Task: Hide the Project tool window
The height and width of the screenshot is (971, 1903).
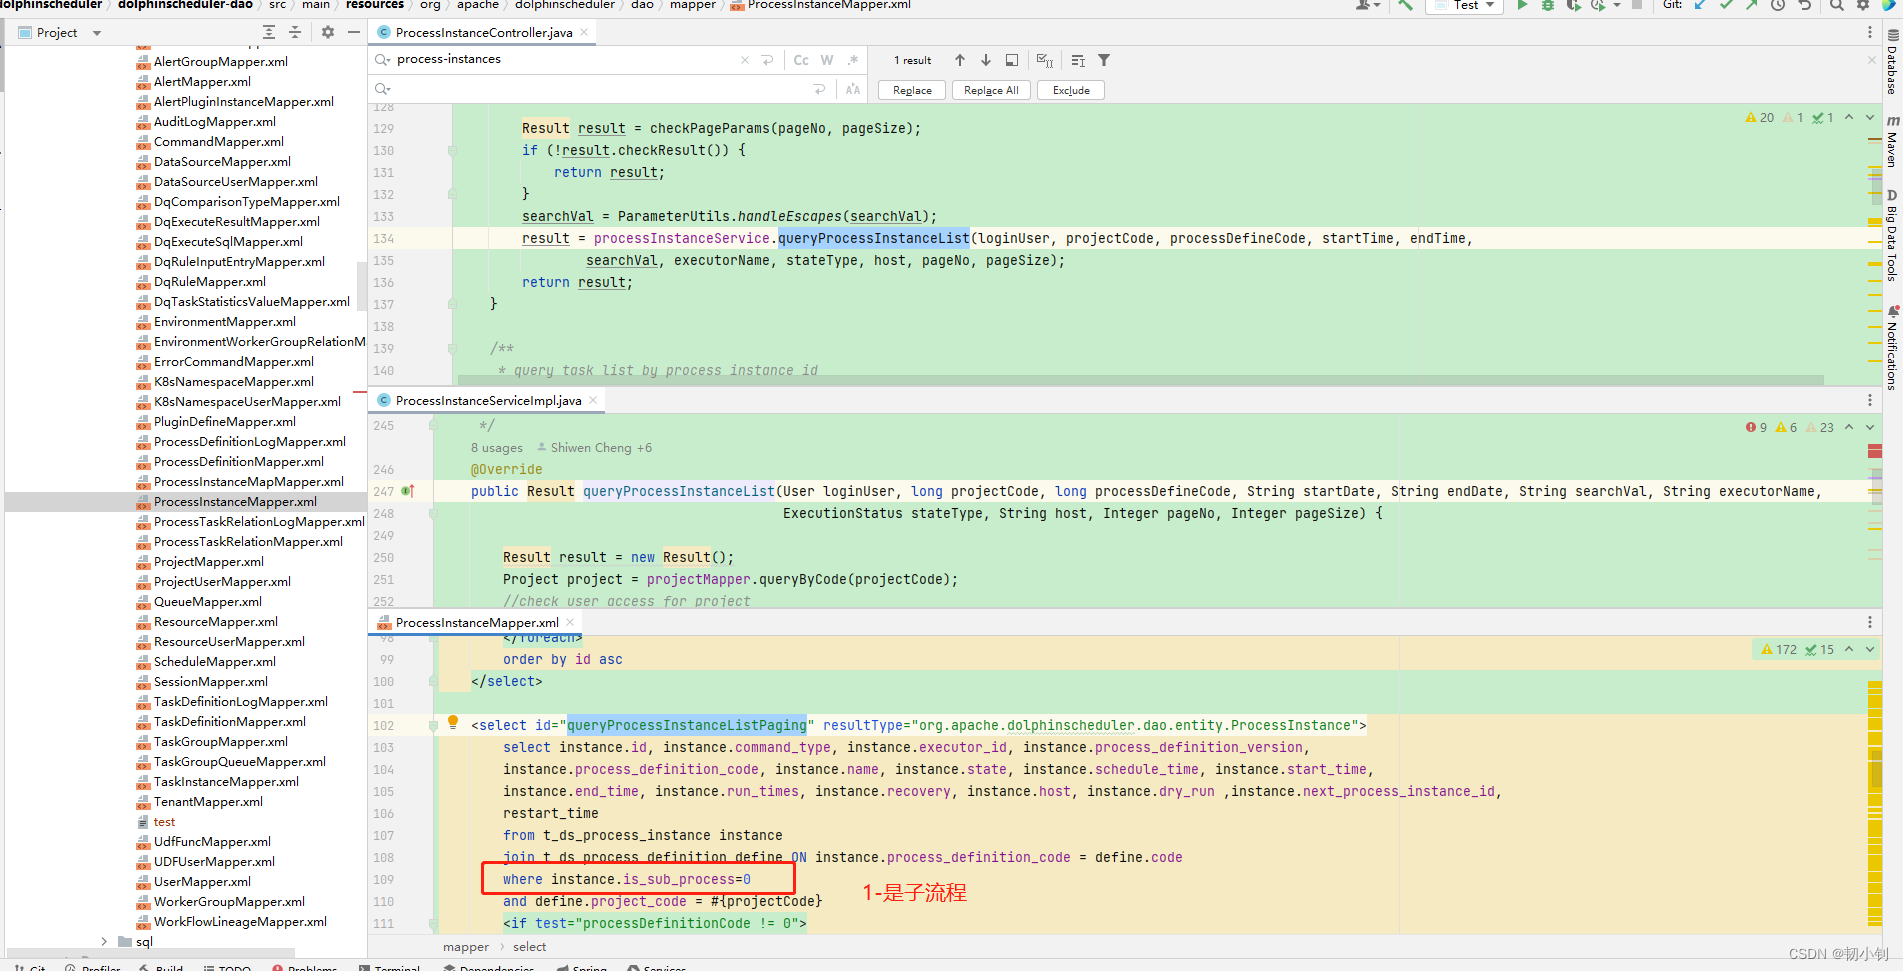Action: tap(354, 33)
